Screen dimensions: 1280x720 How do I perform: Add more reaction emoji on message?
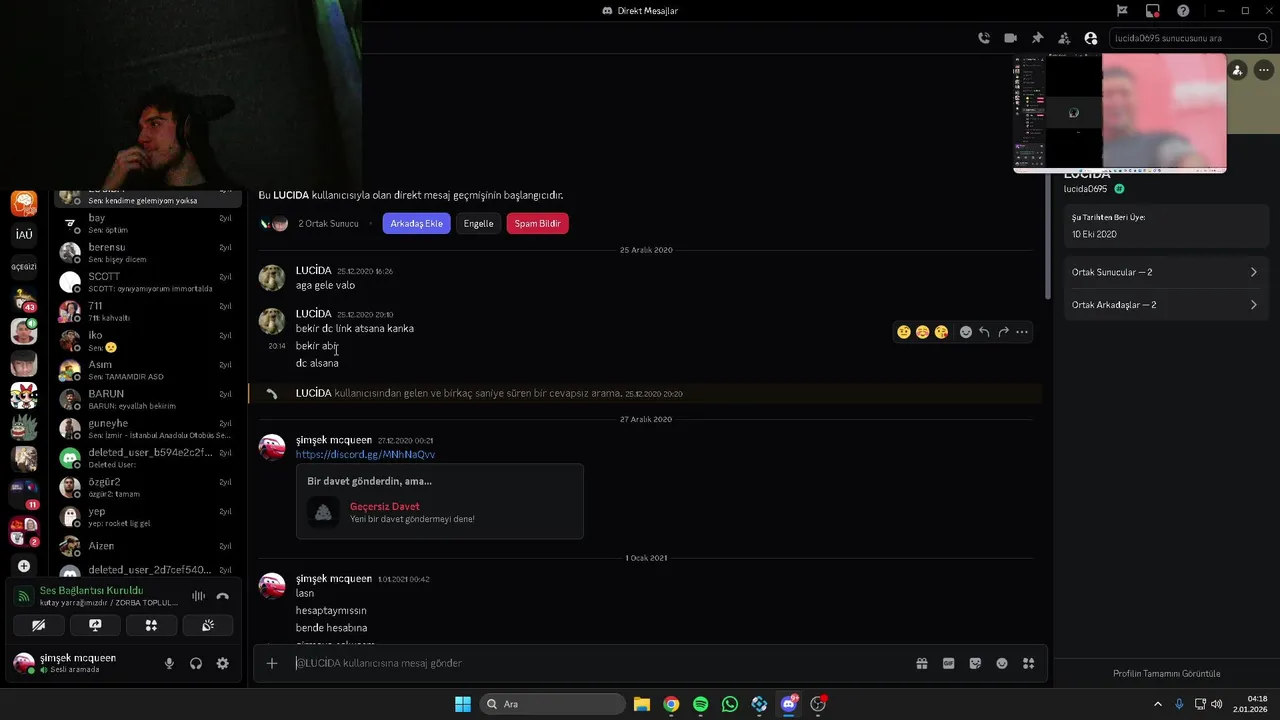point(966,332)
